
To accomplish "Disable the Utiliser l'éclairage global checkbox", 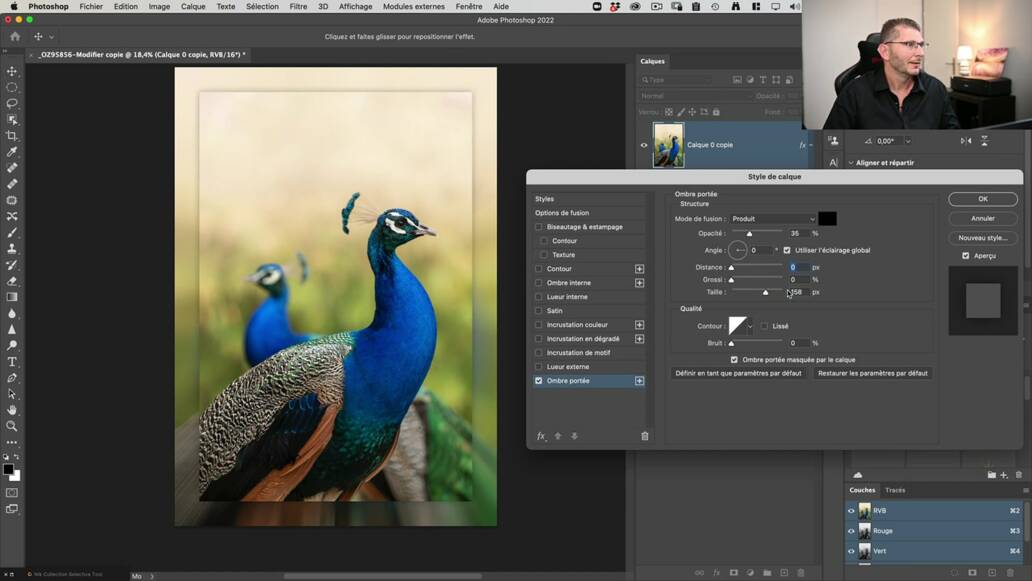I will pos(787,250).
